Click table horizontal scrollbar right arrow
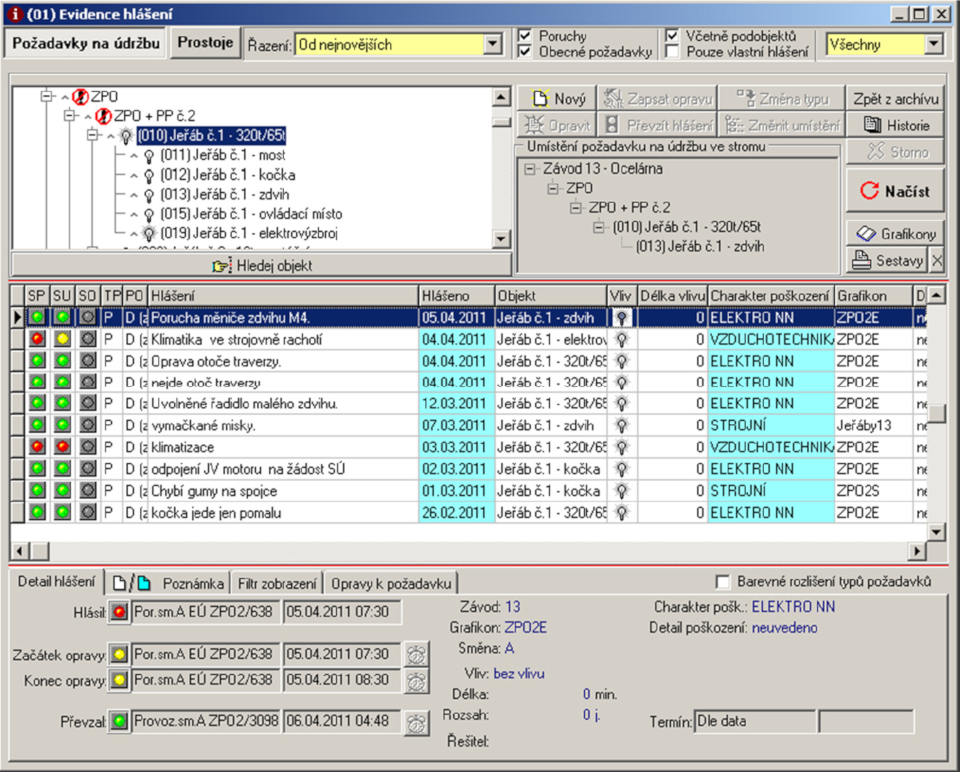This screenshot has height=772, width=960. click(917, 551)
